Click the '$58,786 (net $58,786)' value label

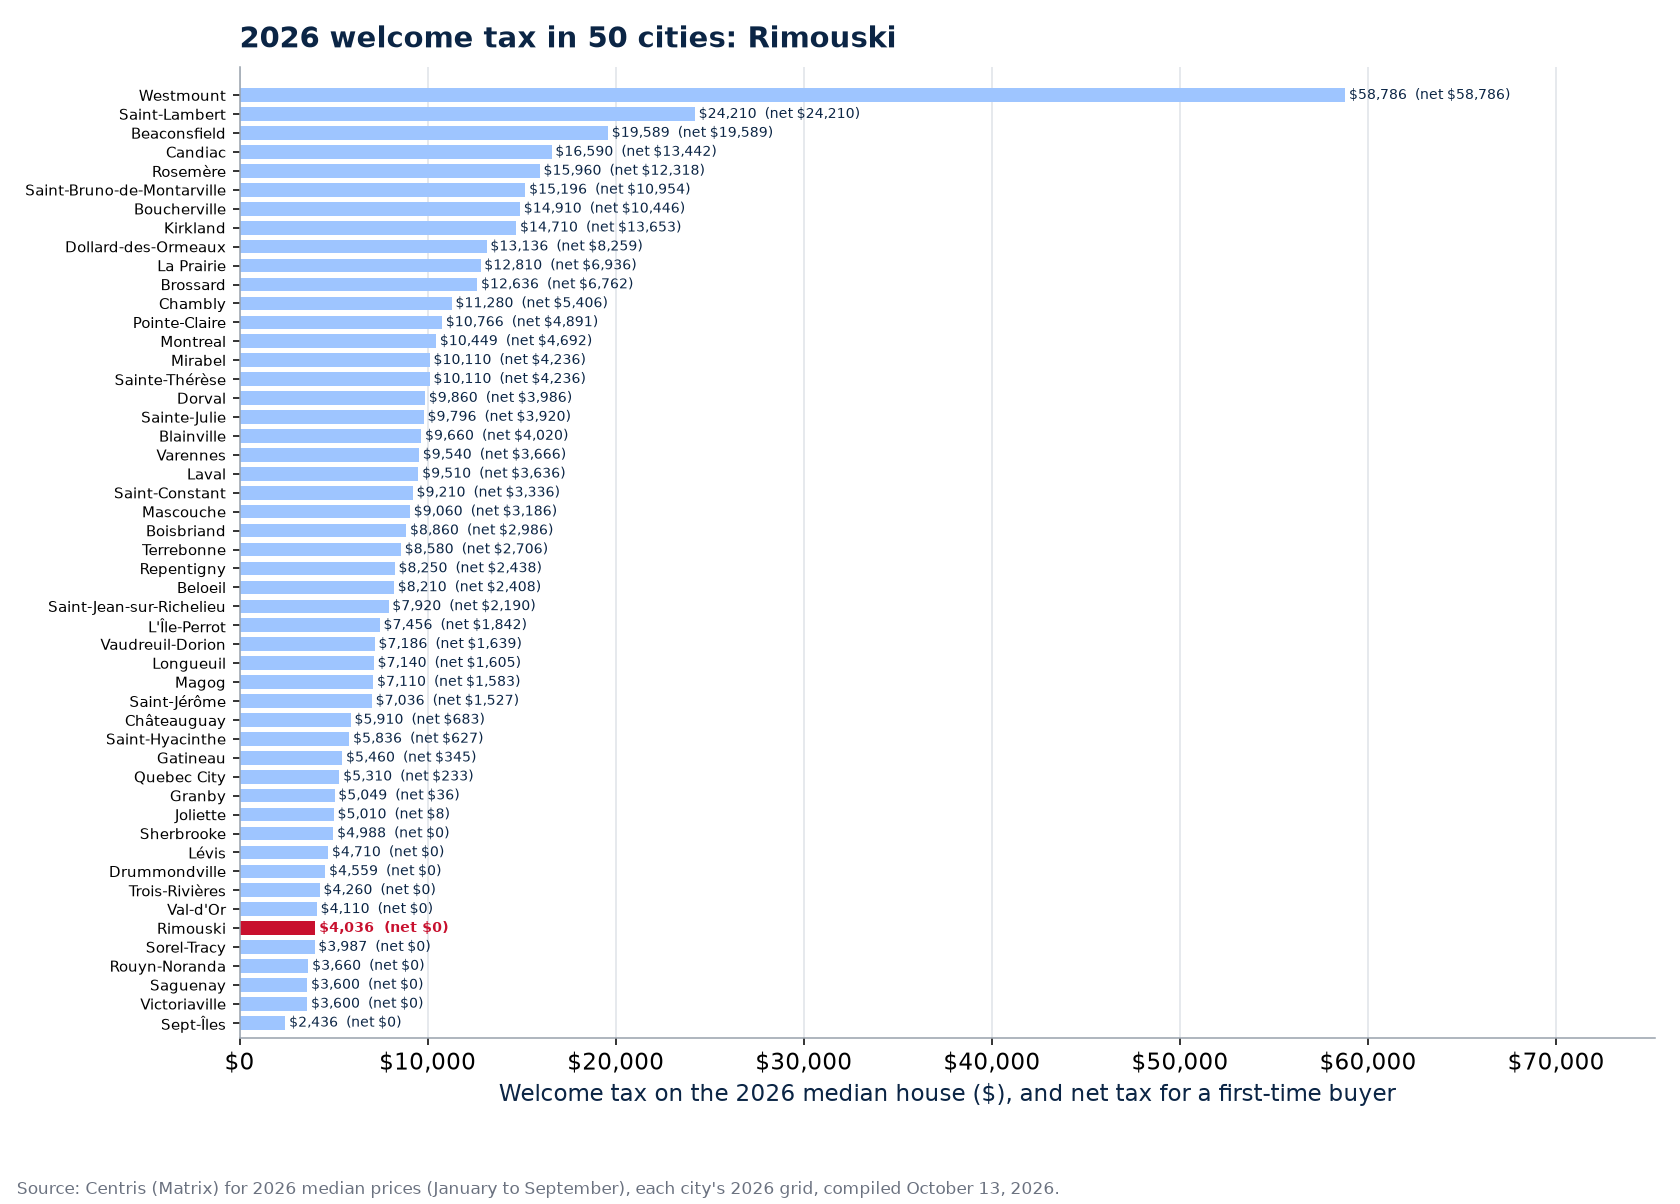click(x=1429, y=95)
